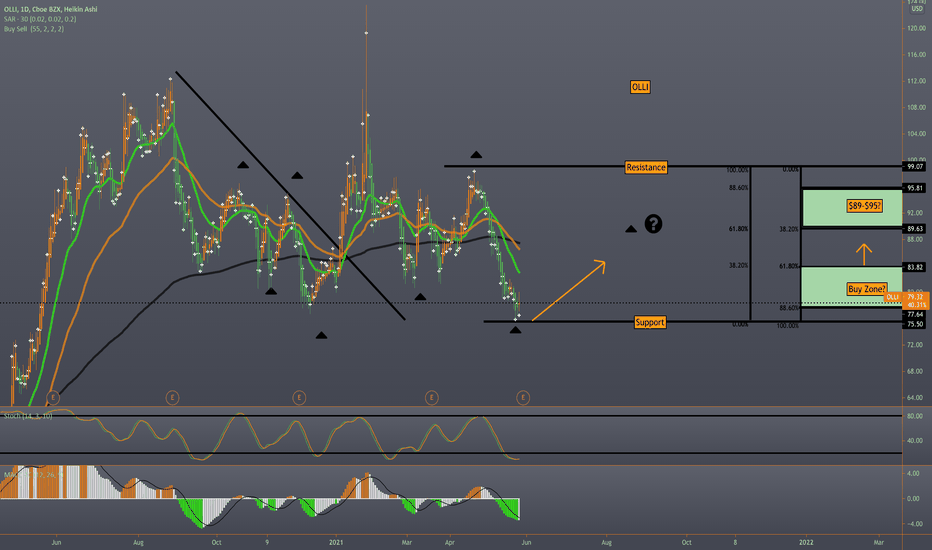Select the orange OLLI ticker label
The height and width of the screenshot is (550, 932).
click(x=640, y=87)
